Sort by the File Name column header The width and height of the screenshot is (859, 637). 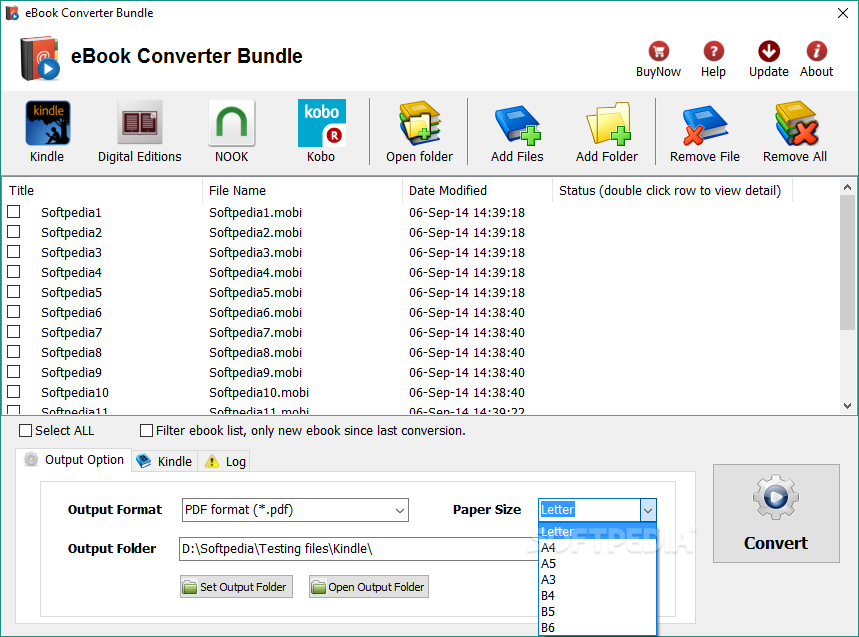[302, 190]
